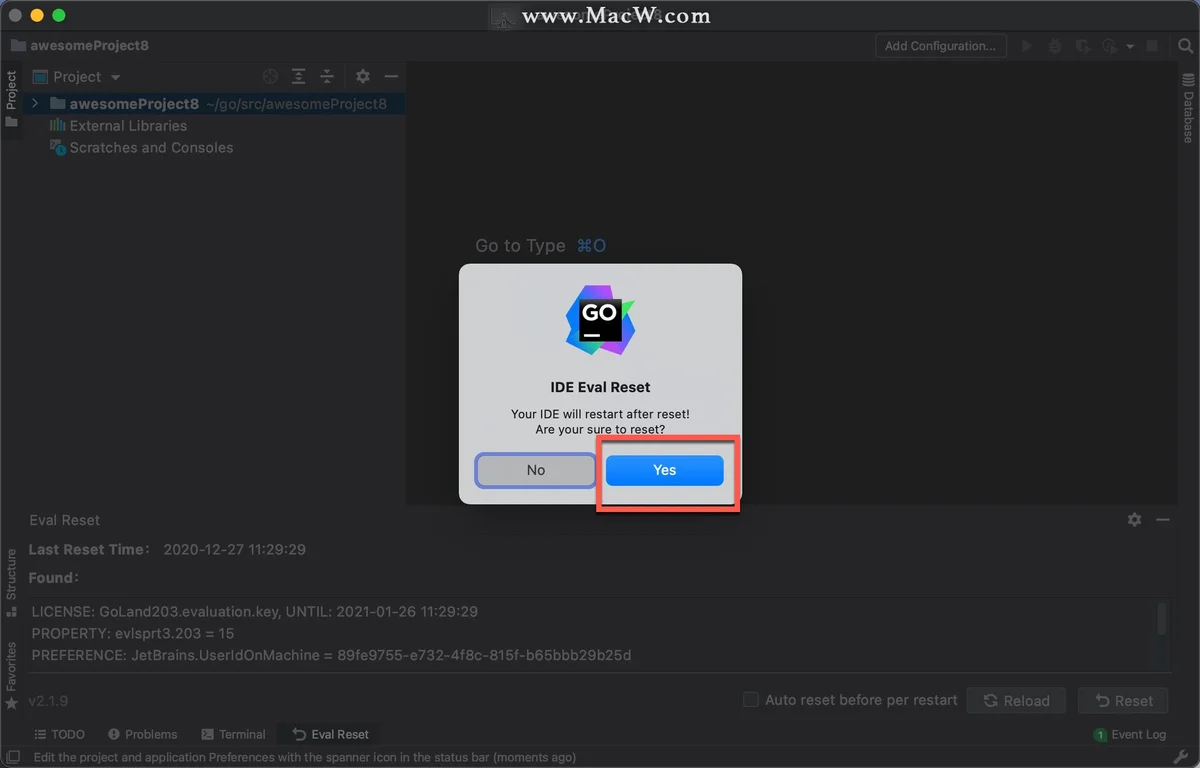Open the Database tool window

point(1188,110)
